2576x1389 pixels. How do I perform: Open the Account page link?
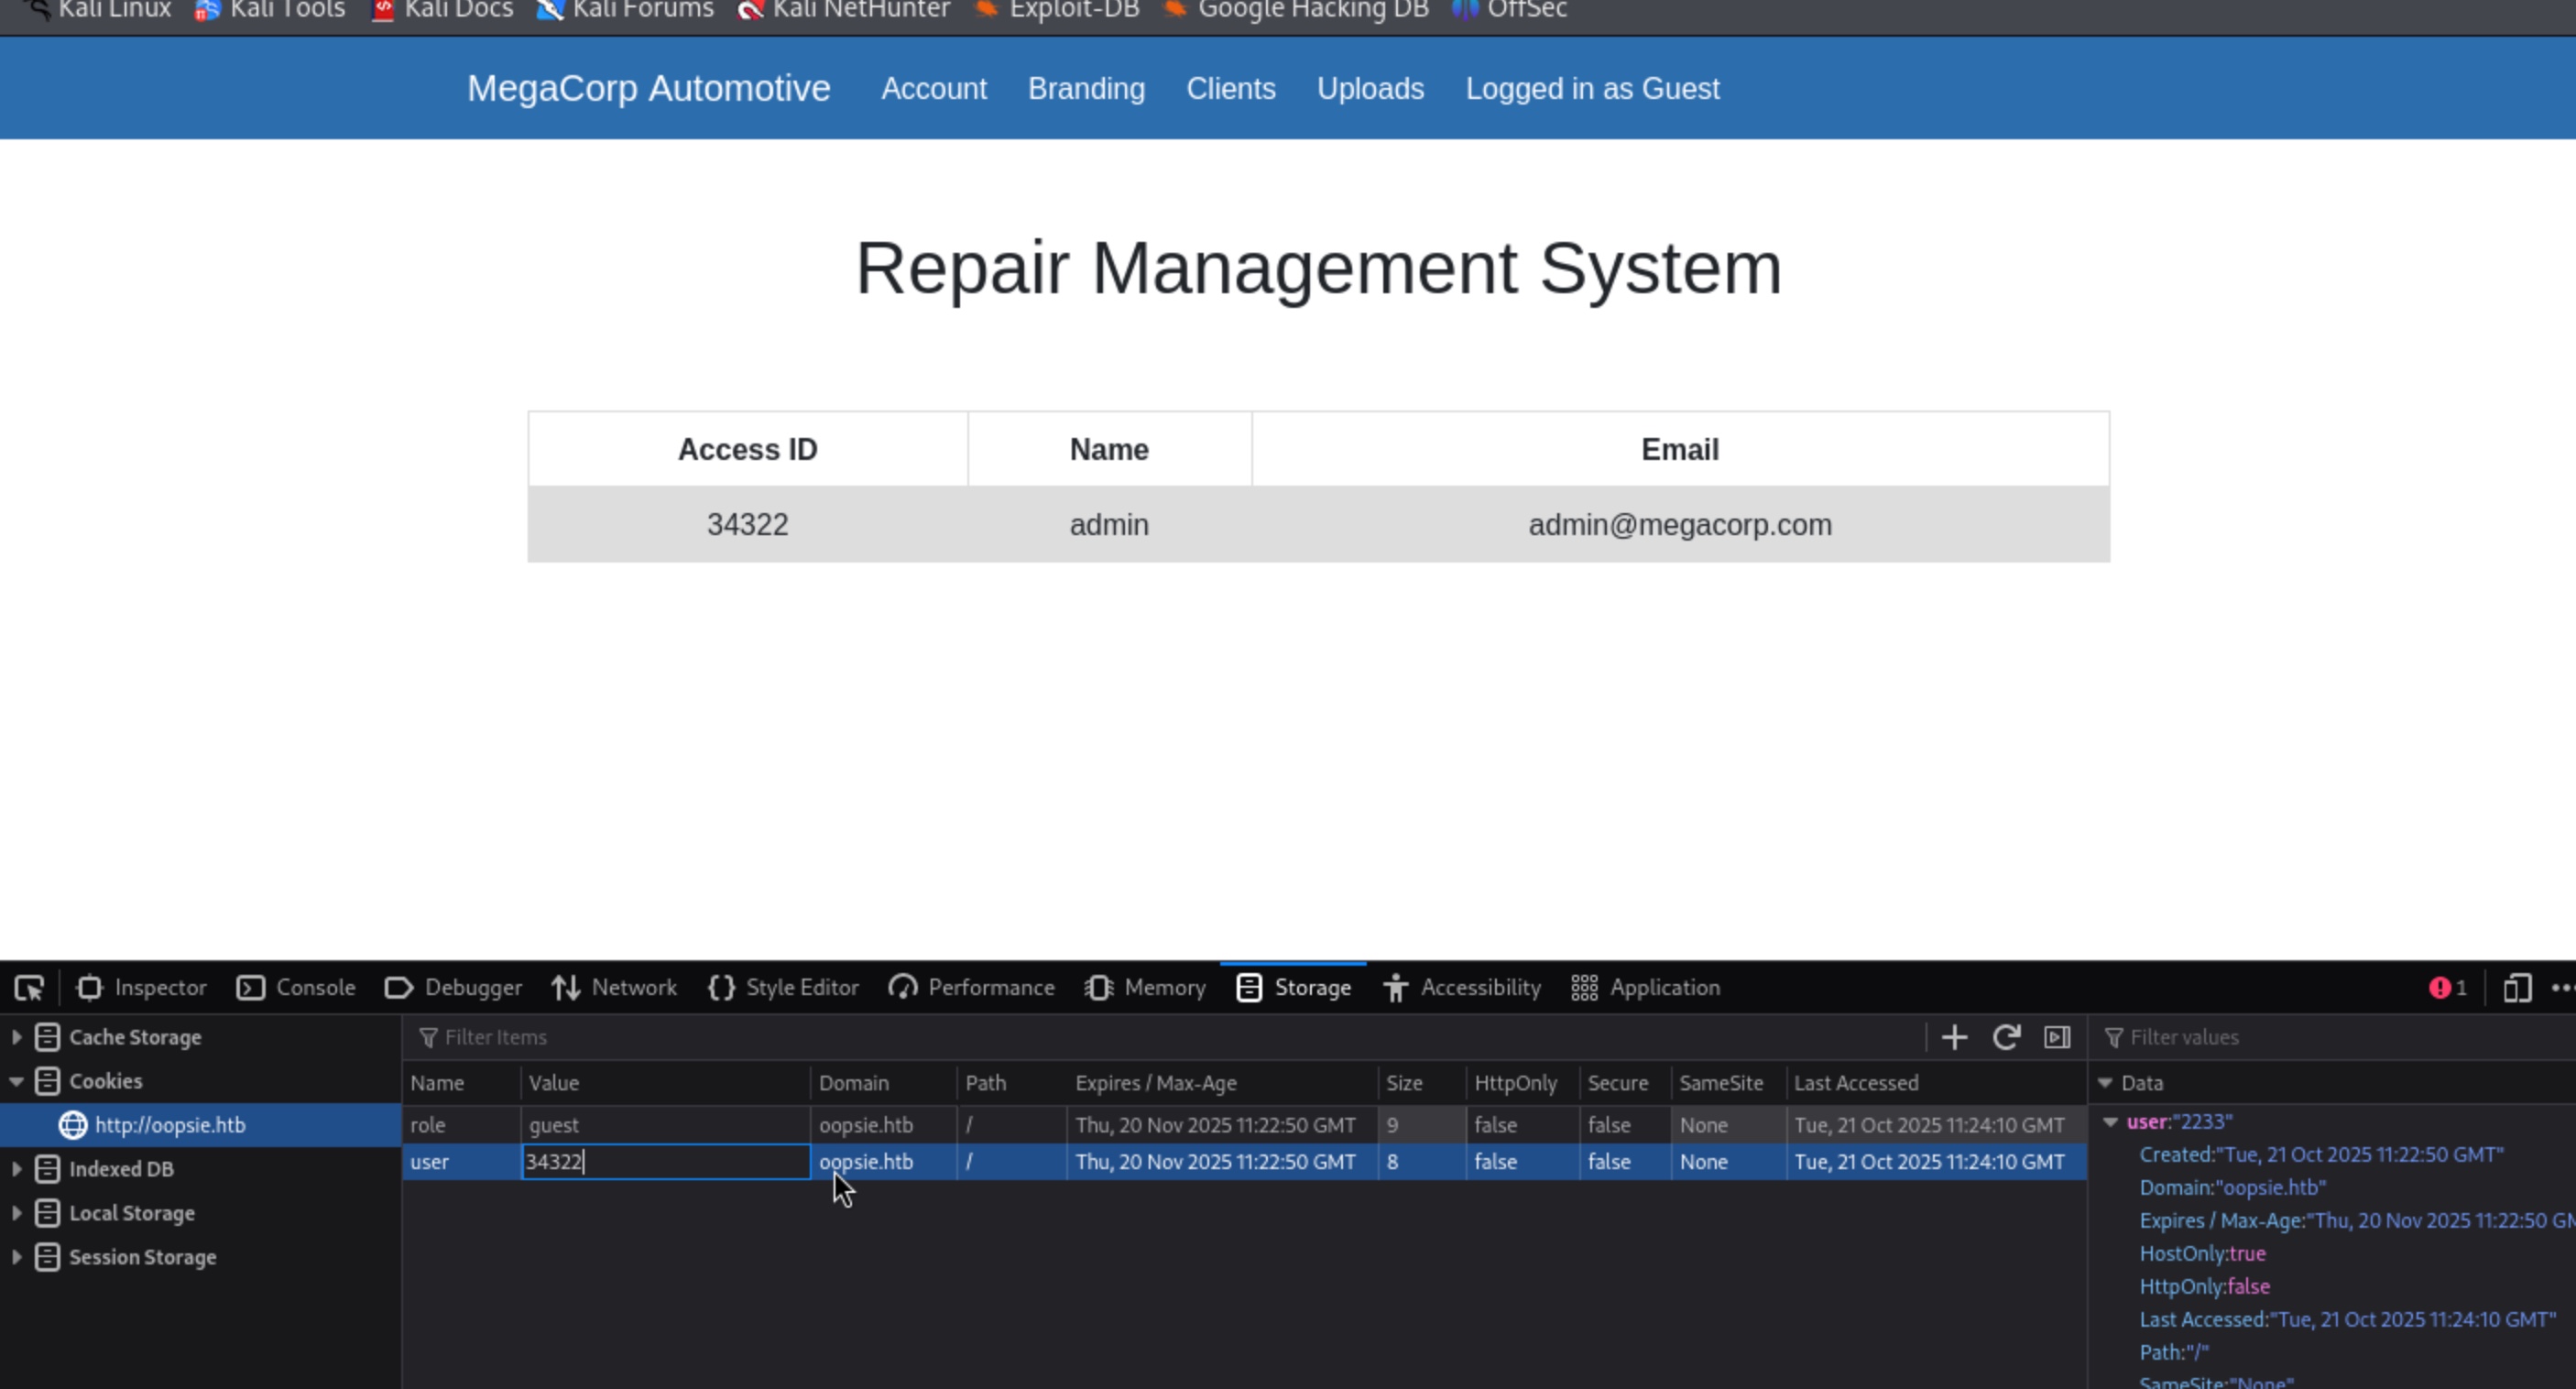[x=933, y=89]
